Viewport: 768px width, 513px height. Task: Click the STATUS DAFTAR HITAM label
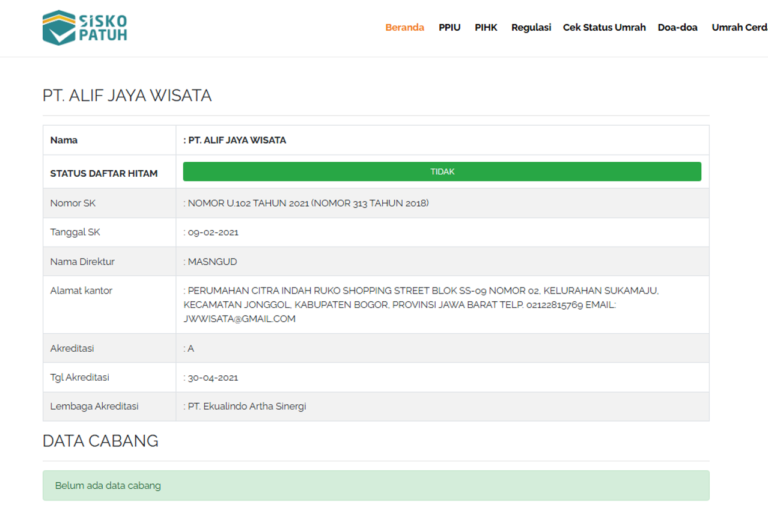104,173
